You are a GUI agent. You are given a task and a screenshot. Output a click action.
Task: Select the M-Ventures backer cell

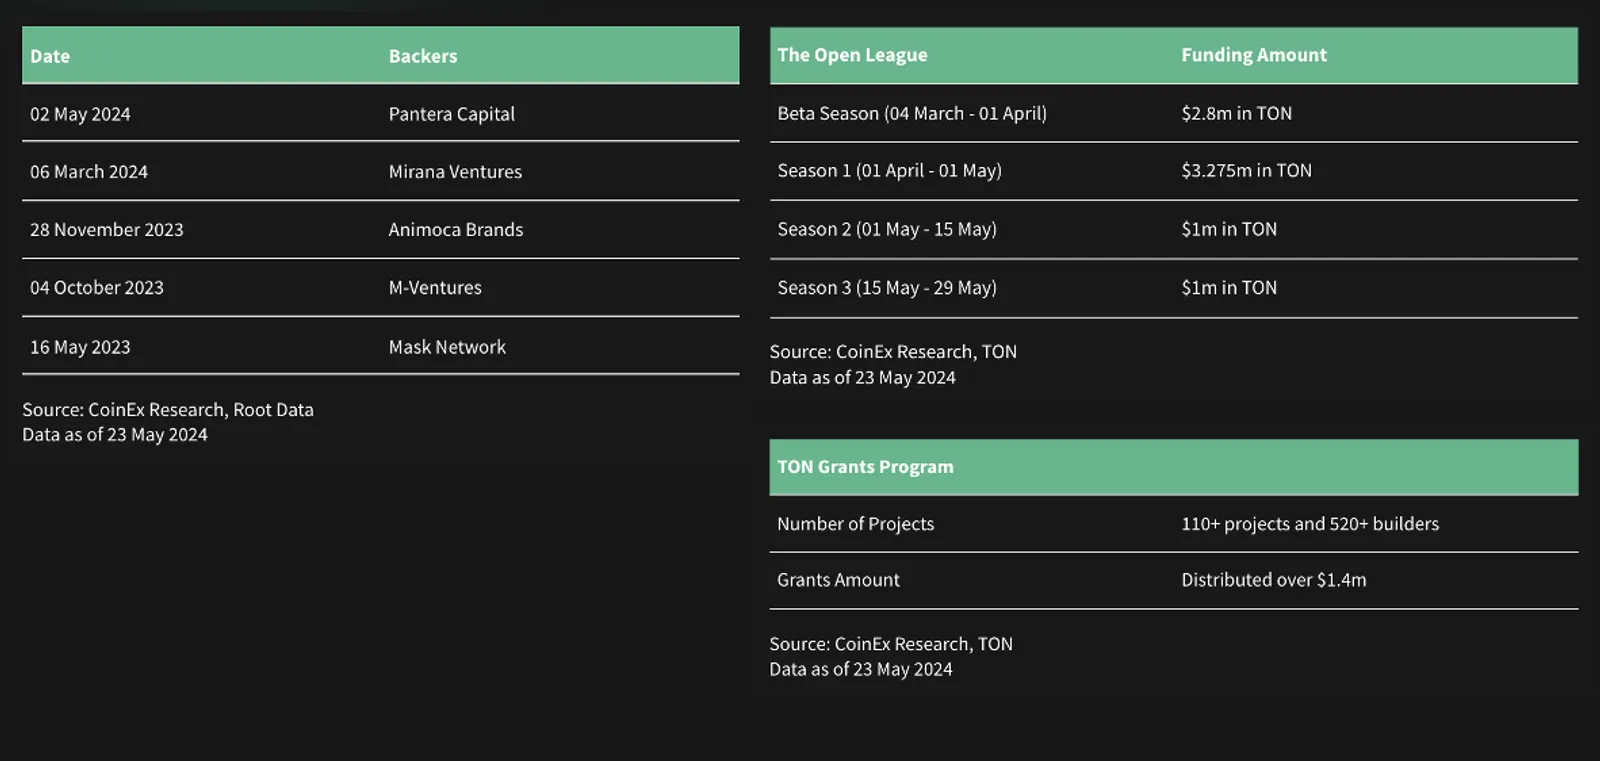pos(435,288)
